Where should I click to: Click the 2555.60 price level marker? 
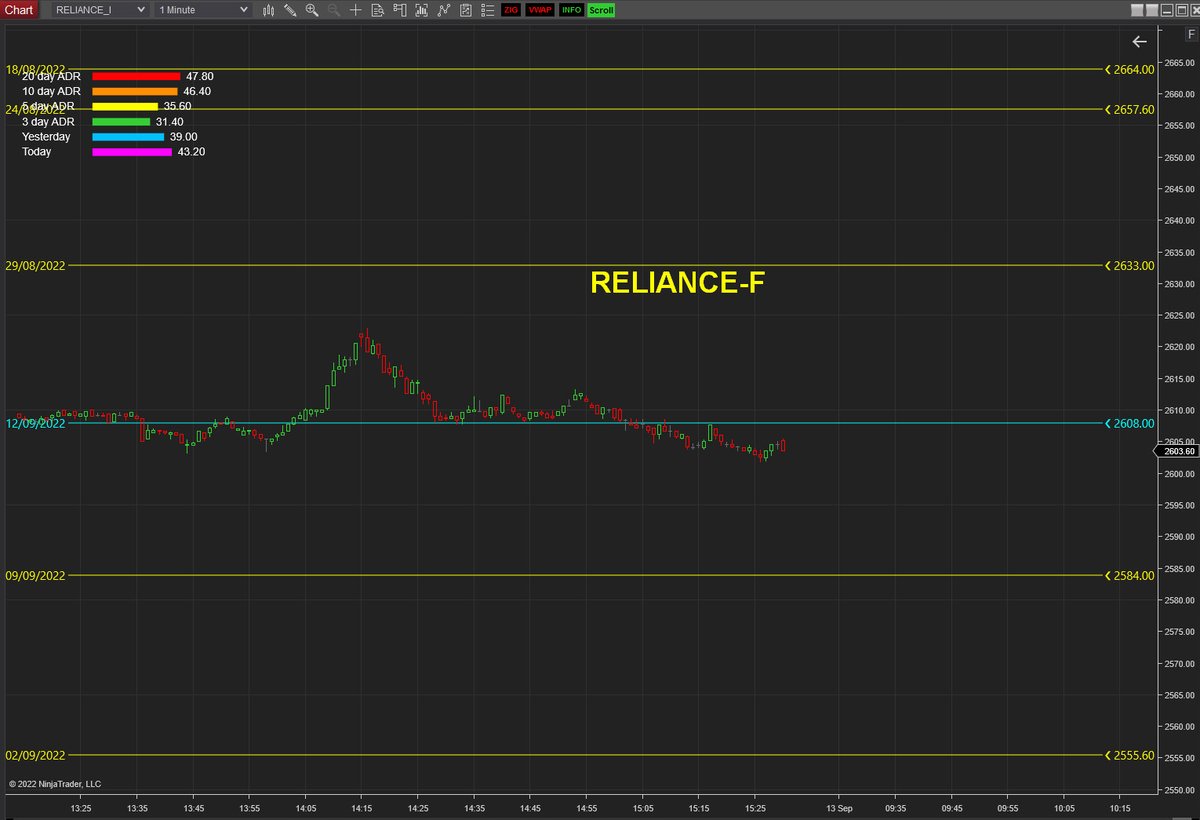(x=1129, y=755)
